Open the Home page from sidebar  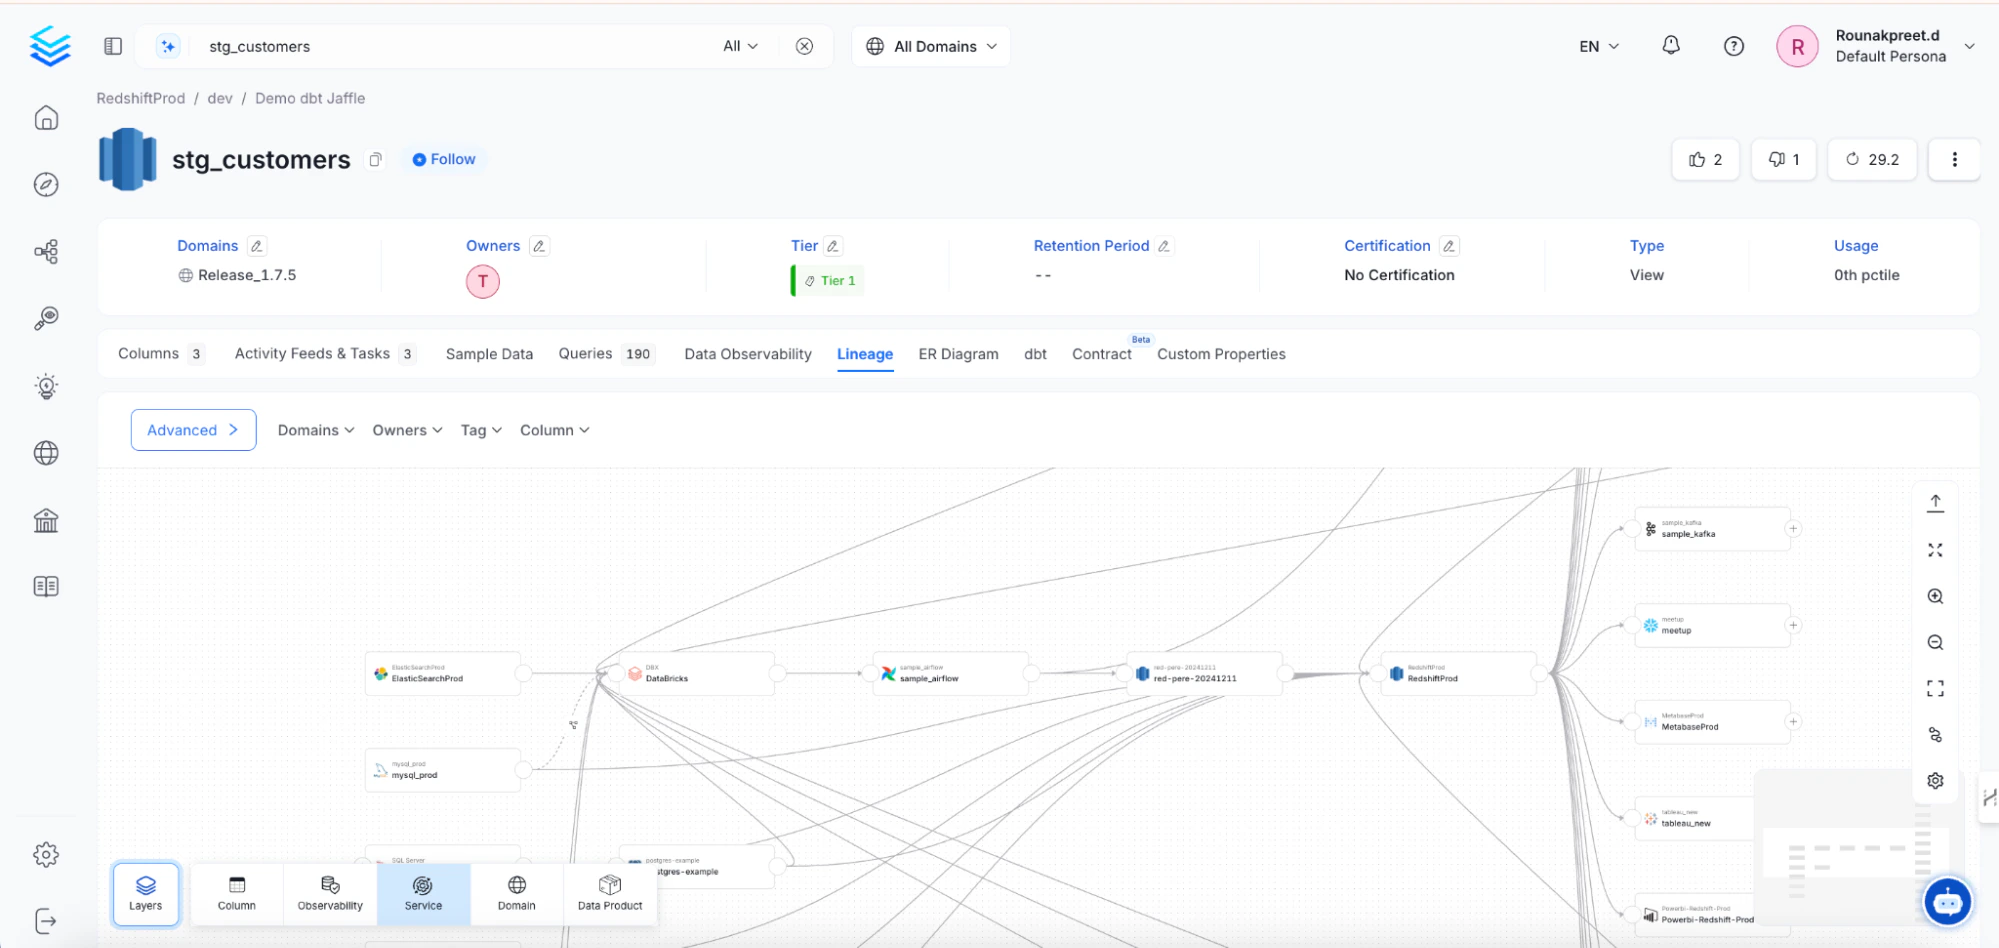(x=46, y=118)
